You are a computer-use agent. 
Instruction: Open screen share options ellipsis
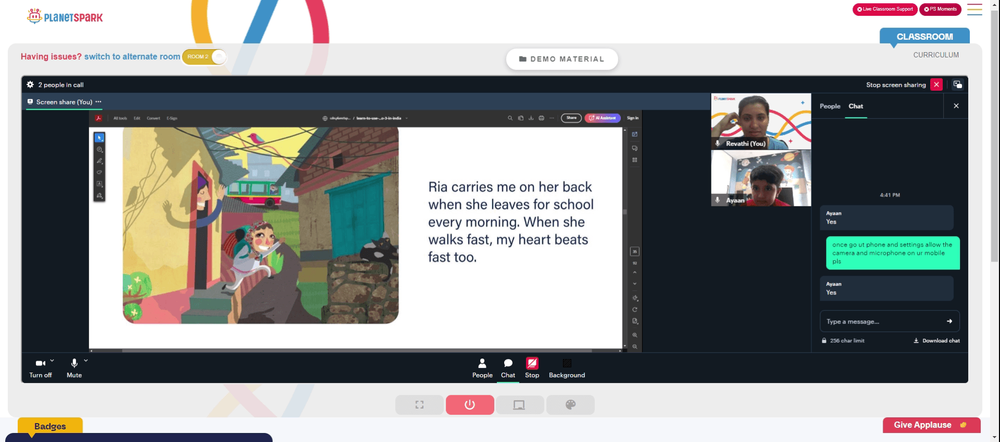click(x=98, y=101)
